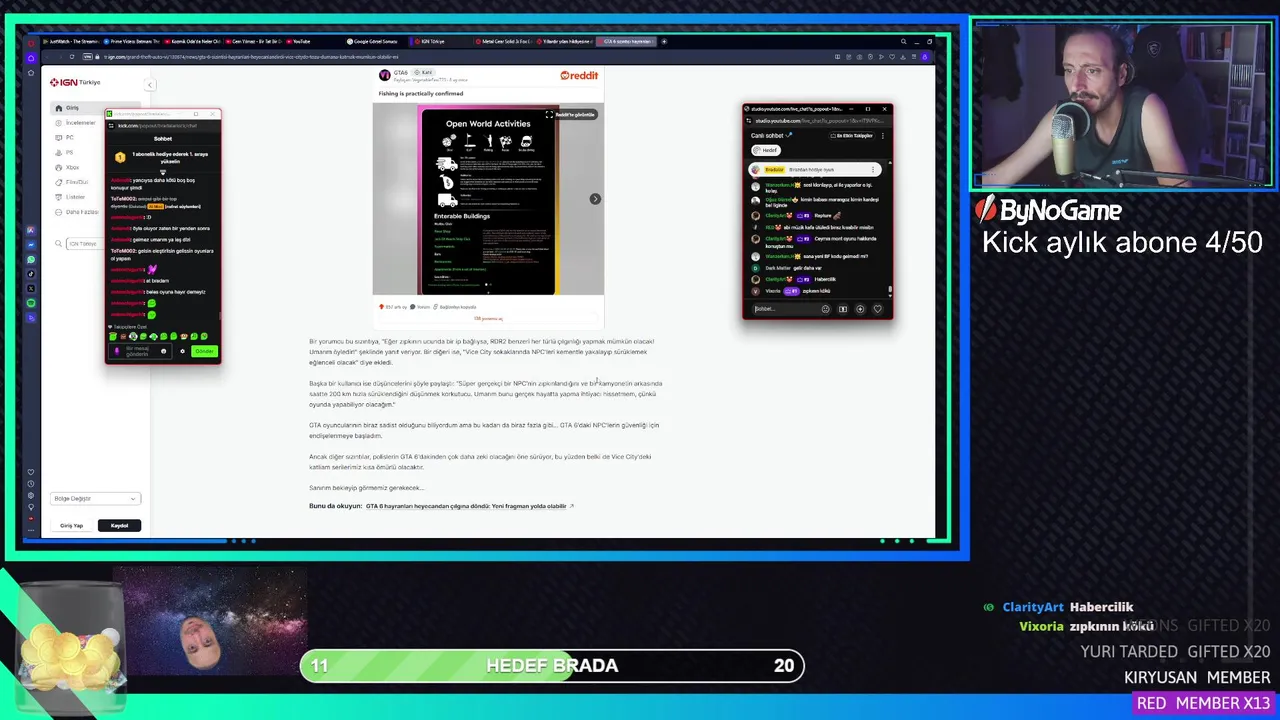Select Xbox in the IGN side menu

[x=72, y=167]
